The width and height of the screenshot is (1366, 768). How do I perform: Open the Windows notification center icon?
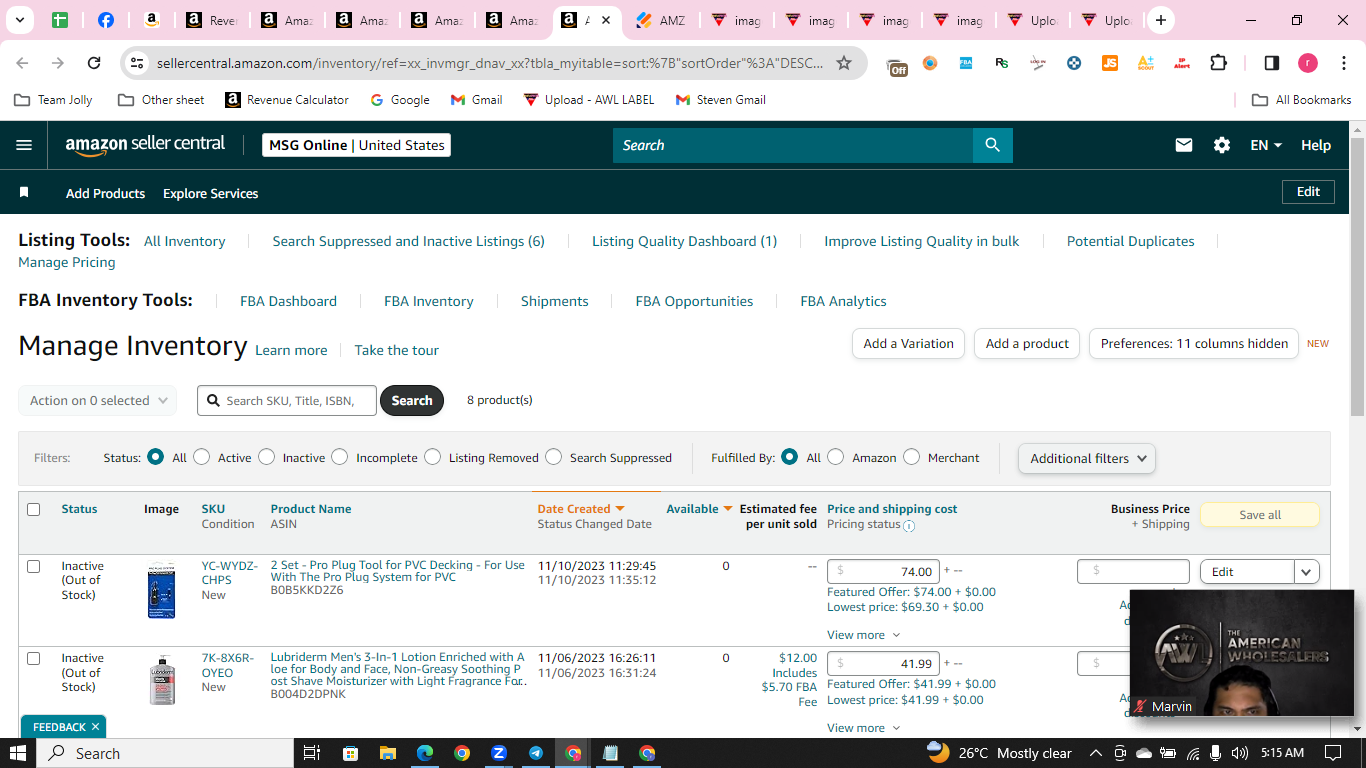pos(1333,753)
